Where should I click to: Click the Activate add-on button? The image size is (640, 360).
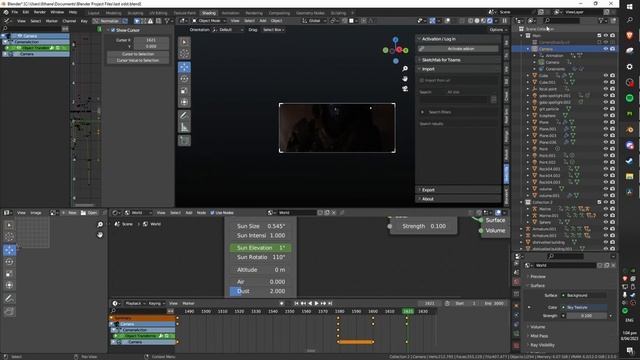click(x=458, y=49)
